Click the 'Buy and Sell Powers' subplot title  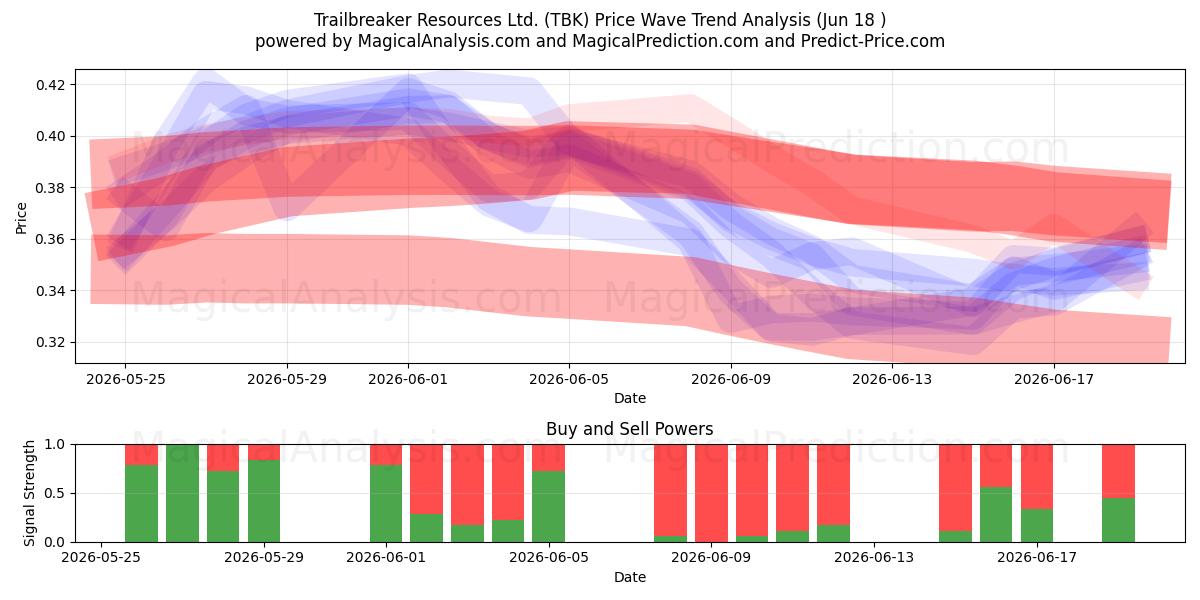(630, 429)
